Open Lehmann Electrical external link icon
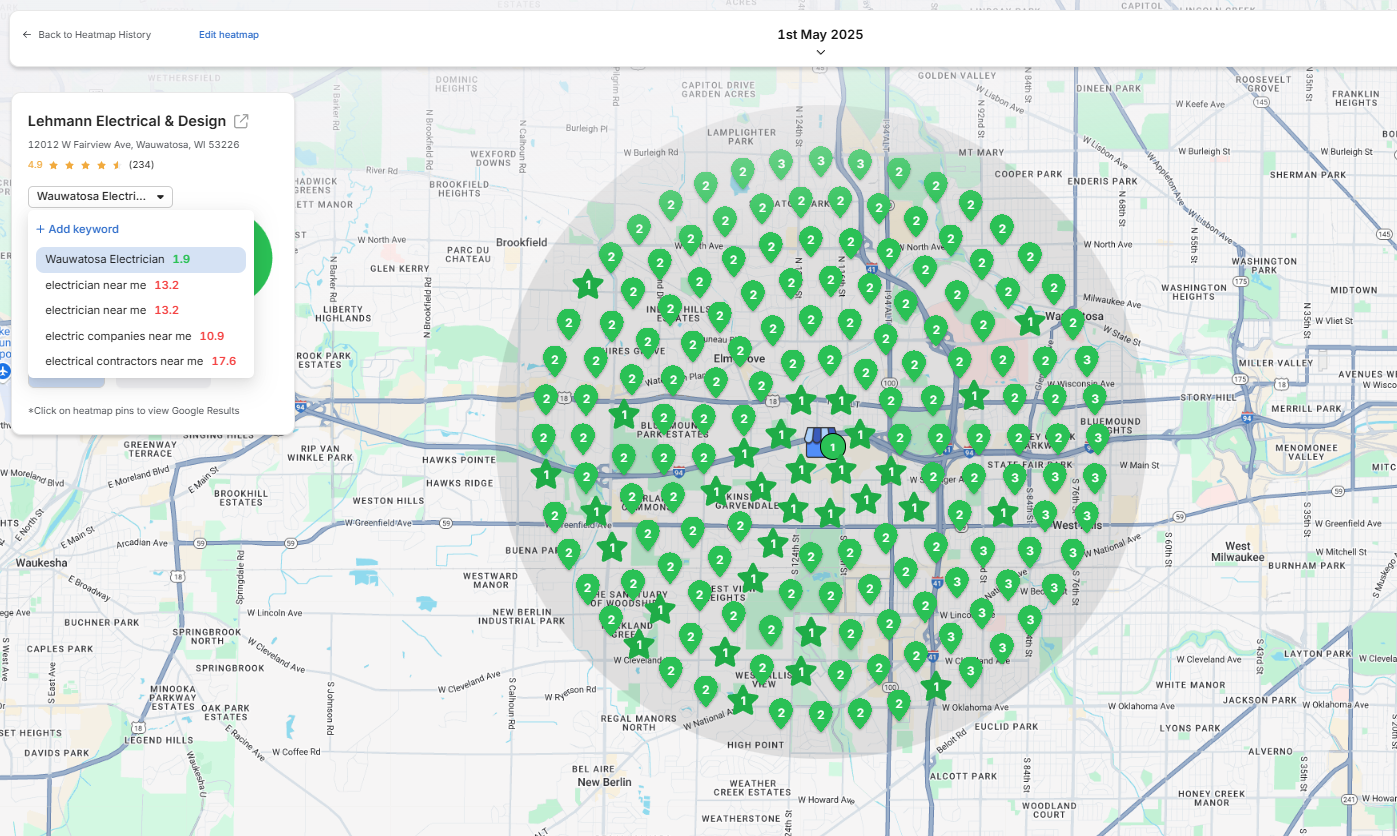The image size is (1397, 836). tap(241, 121)
